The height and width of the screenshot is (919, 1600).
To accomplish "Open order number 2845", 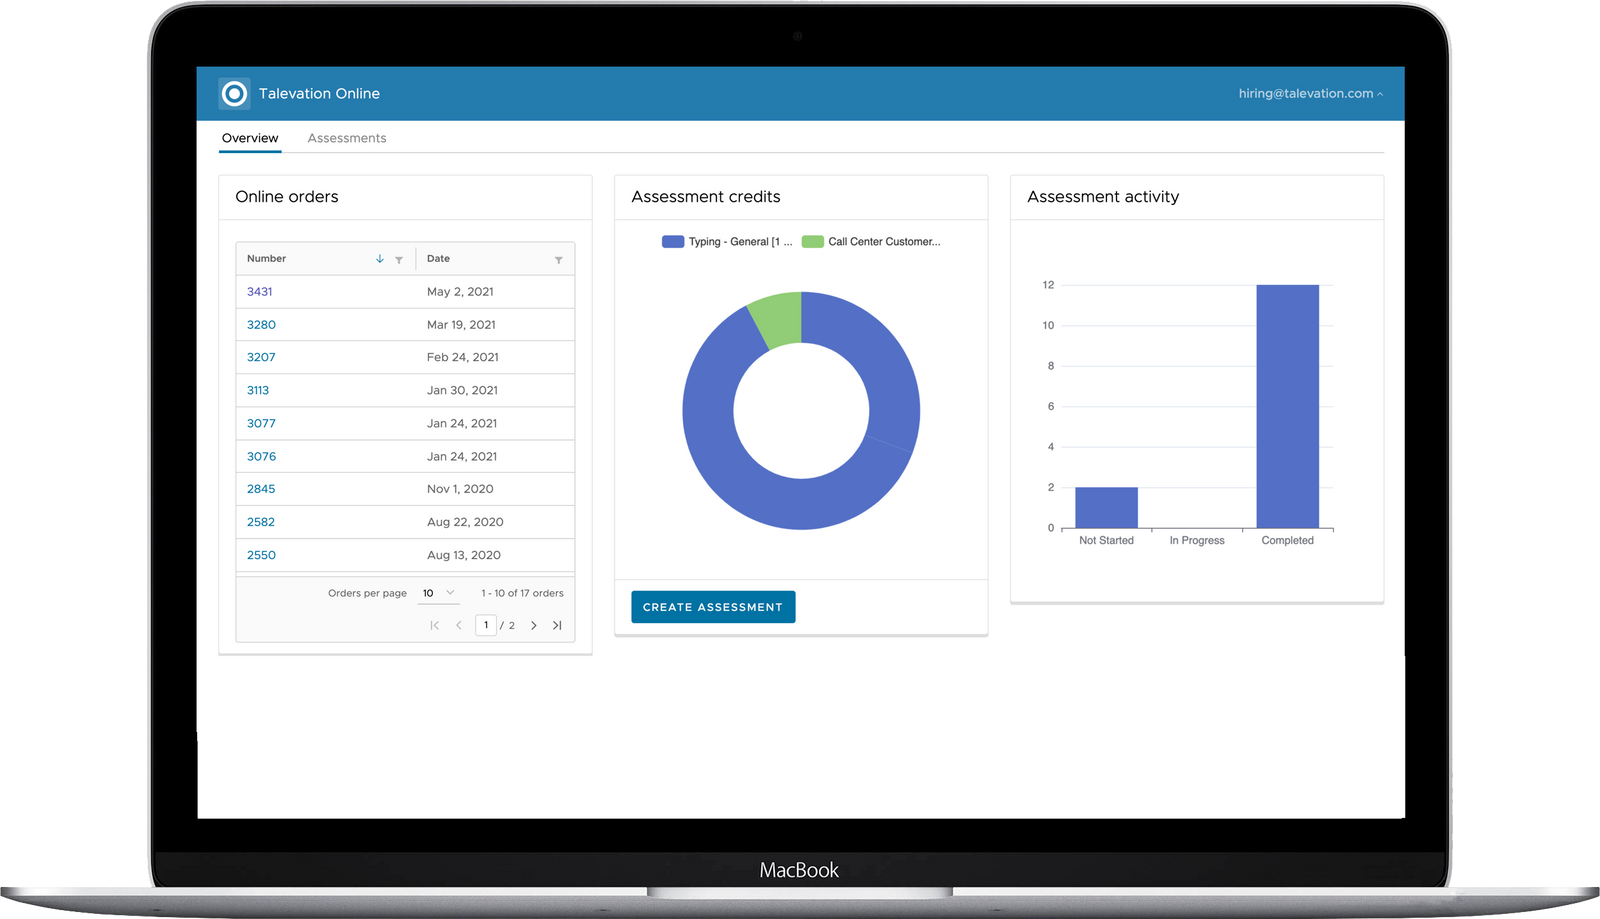I will click(261, 489).
